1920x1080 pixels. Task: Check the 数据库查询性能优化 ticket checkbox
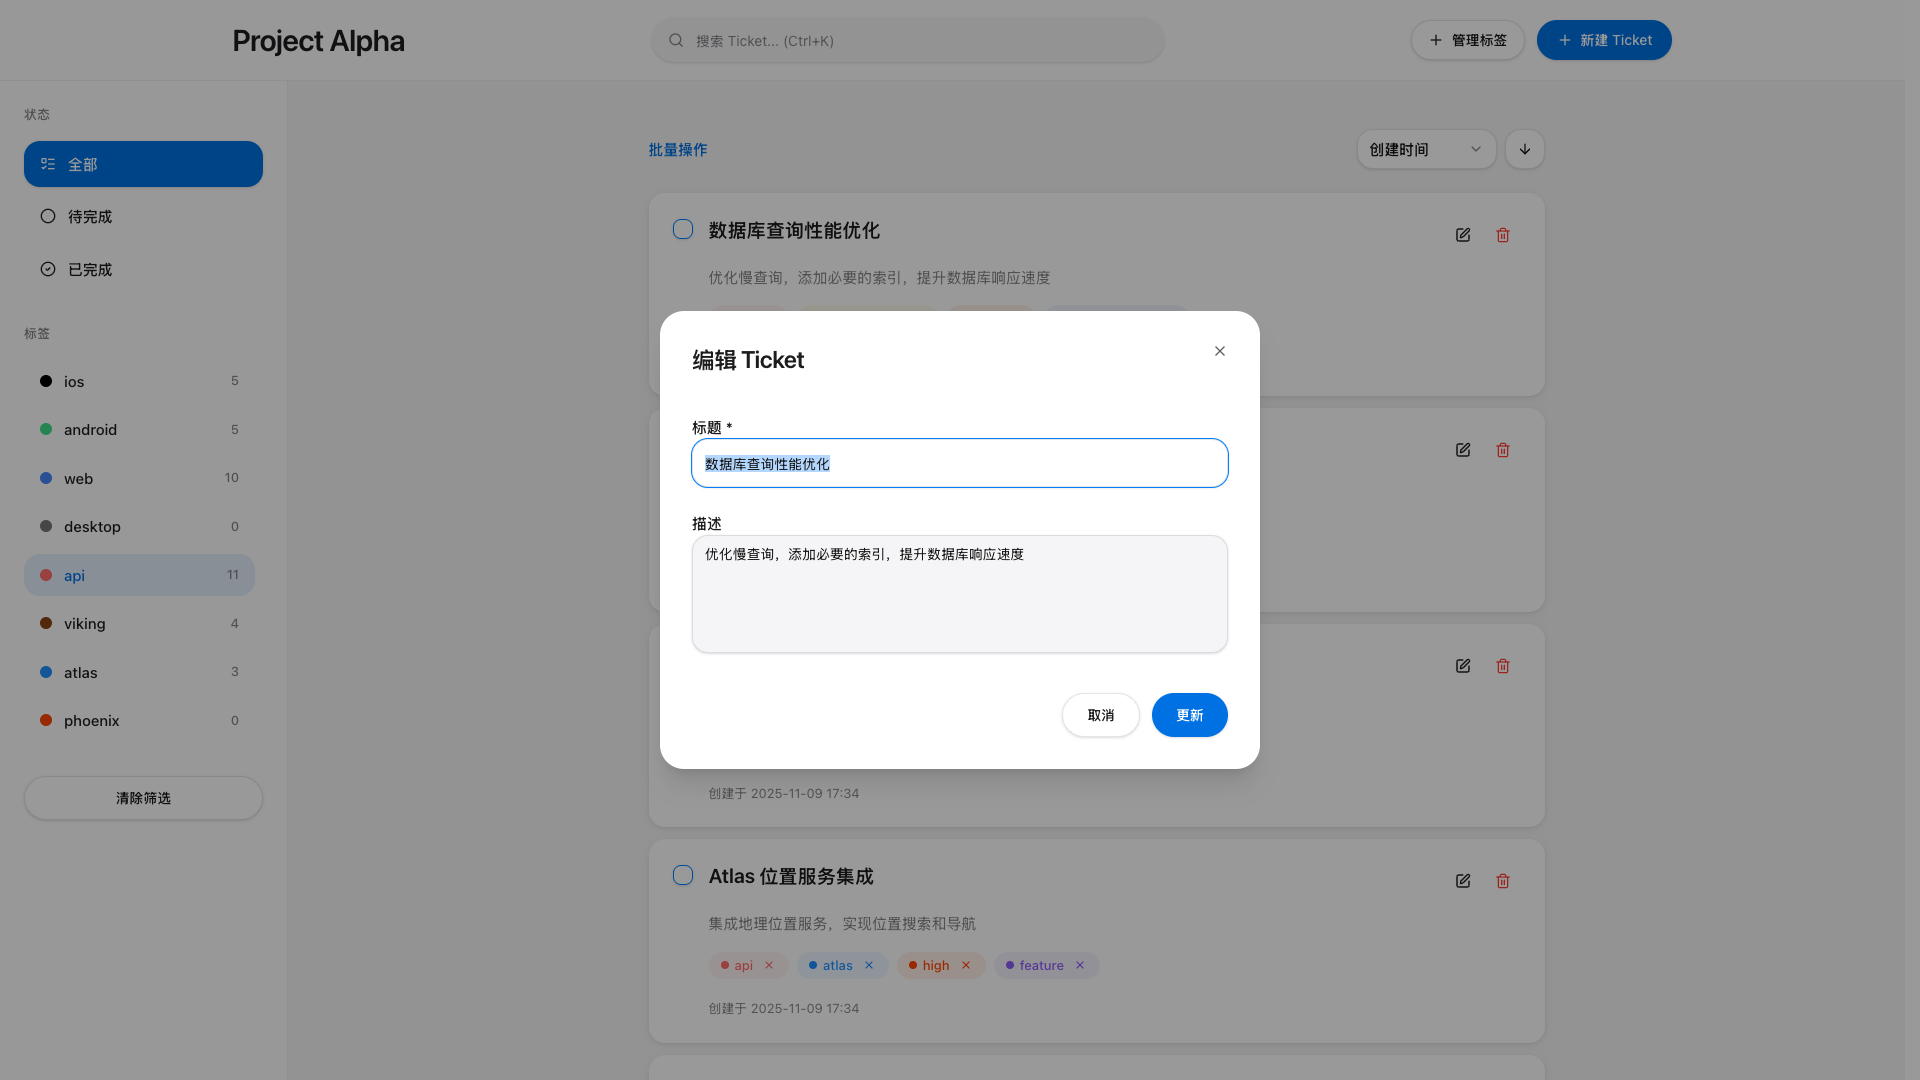point(683,230)
